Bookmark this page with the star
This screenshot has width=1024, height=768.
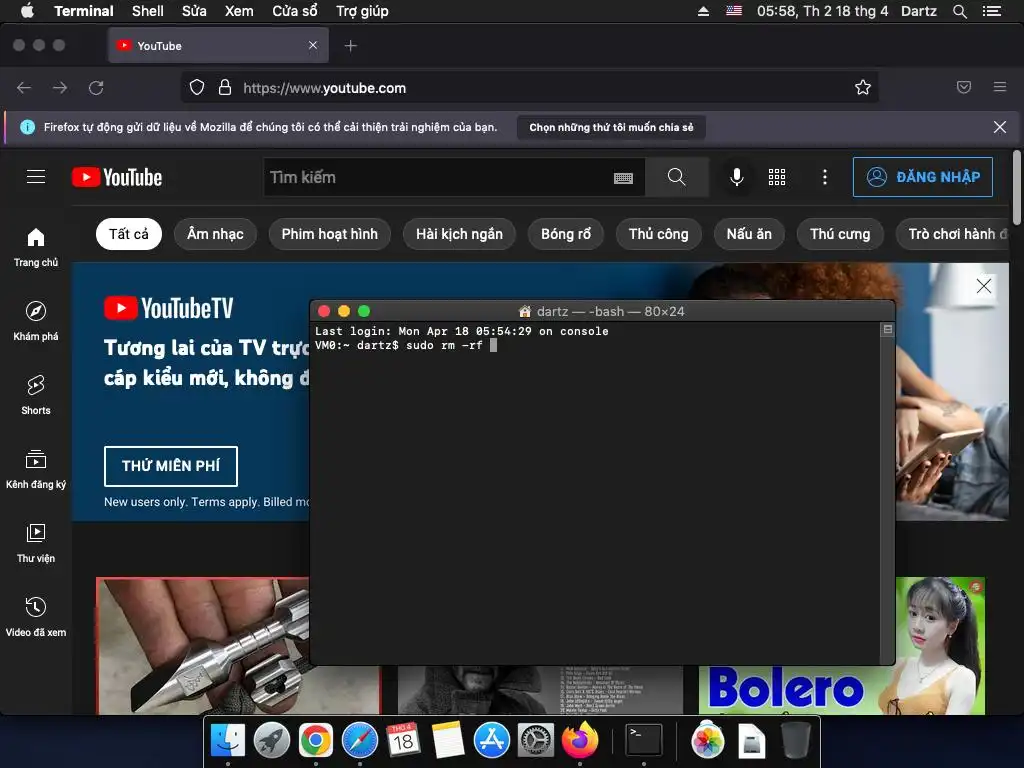863,88
